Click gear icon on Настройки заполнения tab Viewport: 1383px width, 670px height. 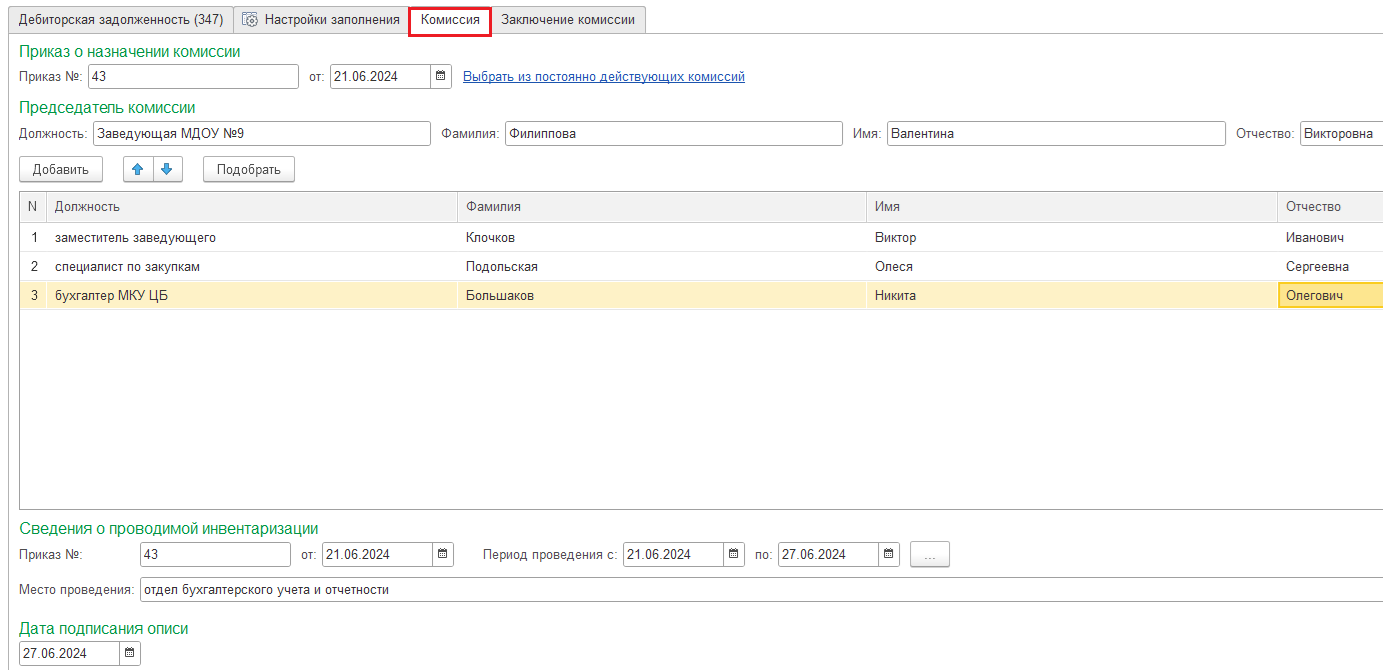click(x=250, y=20)
